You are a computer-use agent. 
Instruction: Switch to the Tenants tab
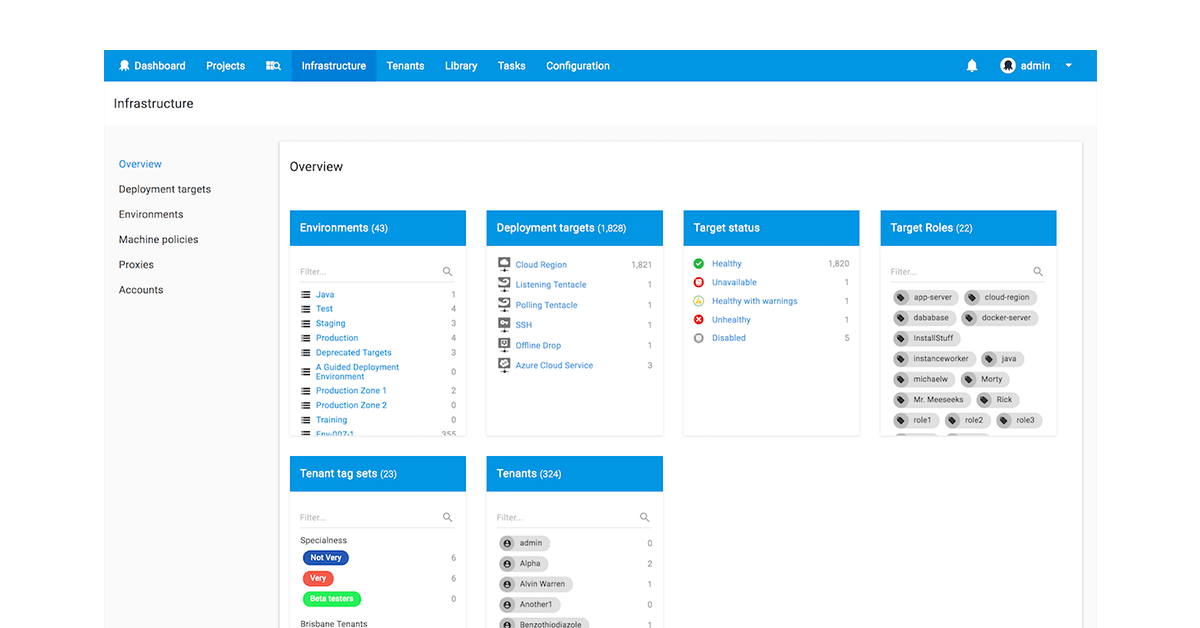click(x=405, y=65)
